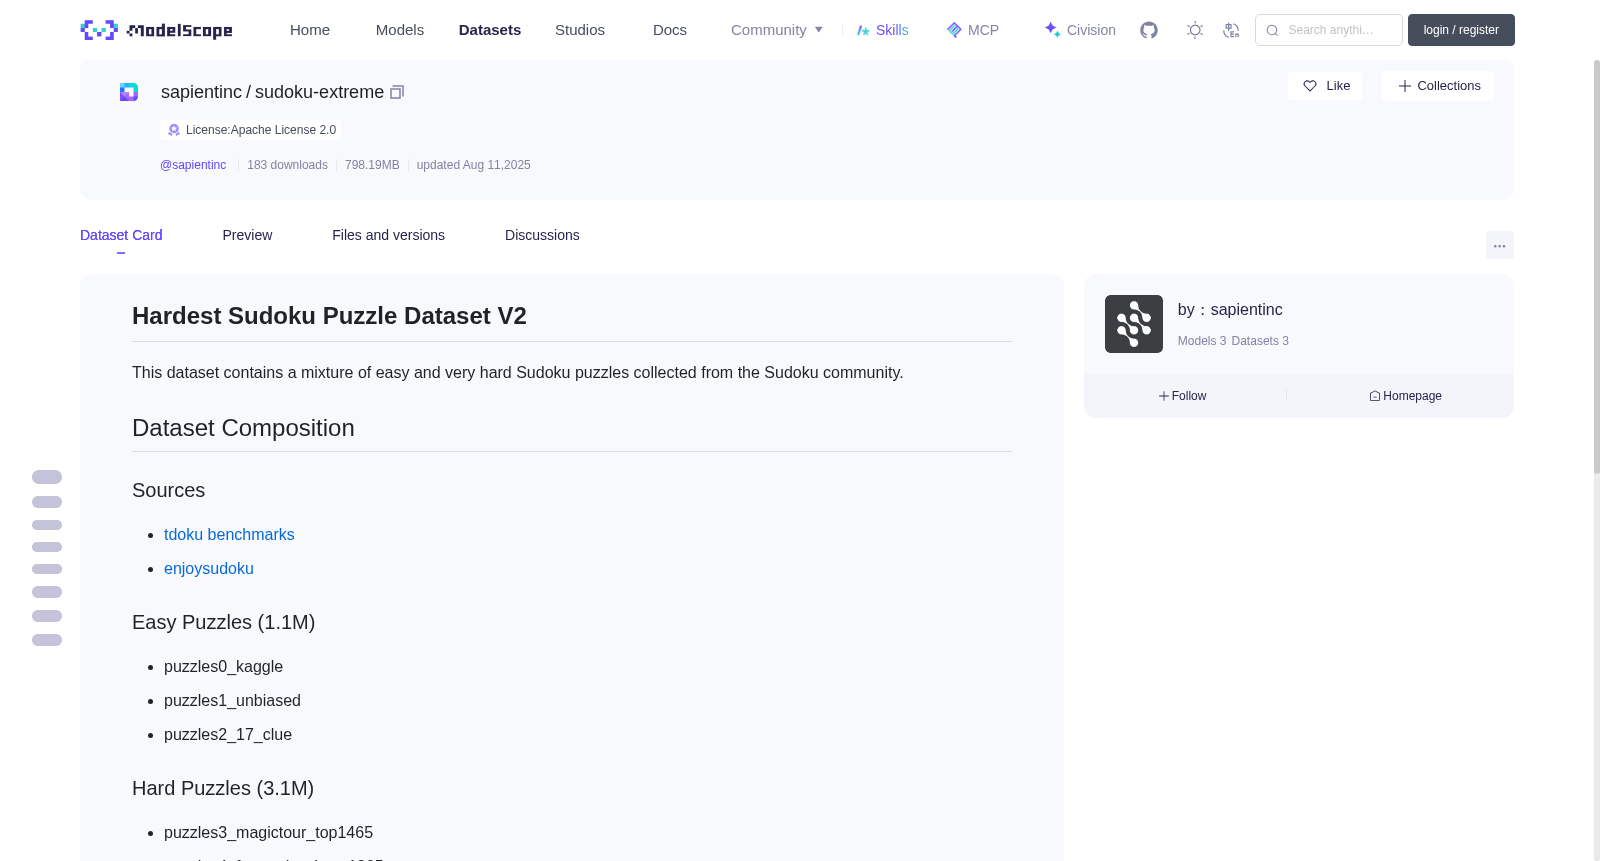Like this dataset with the heart button
Viewport: 1600px width, 861px height.
(1325, 86)
